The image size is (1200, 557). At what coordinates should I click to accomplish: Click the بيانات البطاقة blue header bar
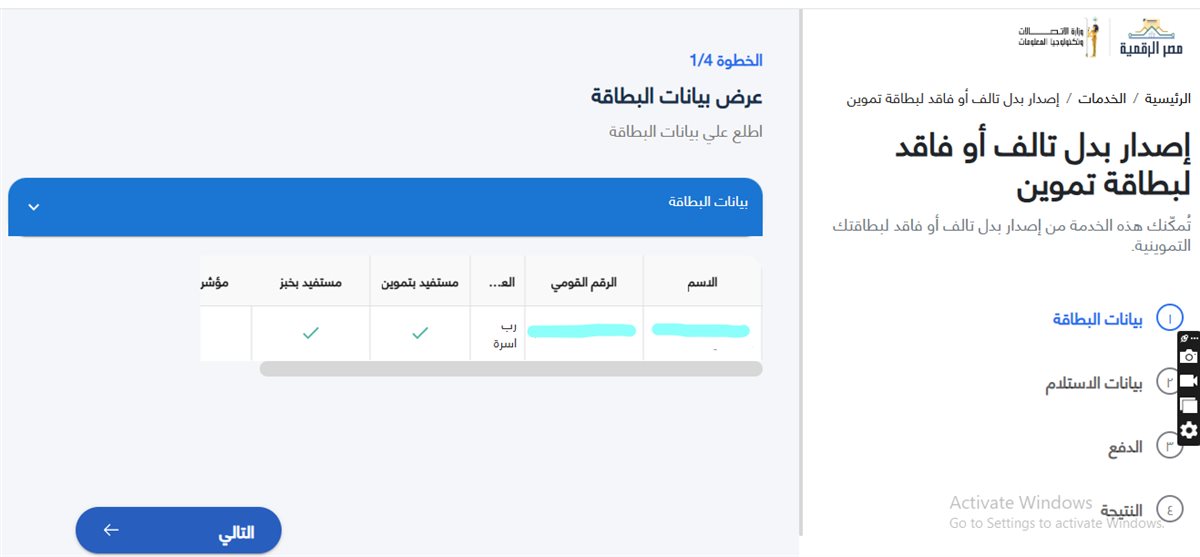tap(385, 207)
